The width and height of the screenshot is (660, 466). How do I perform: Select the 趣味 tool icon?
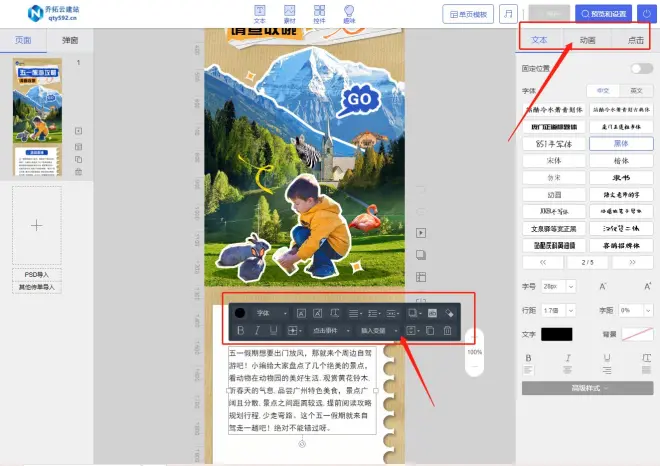349,13
